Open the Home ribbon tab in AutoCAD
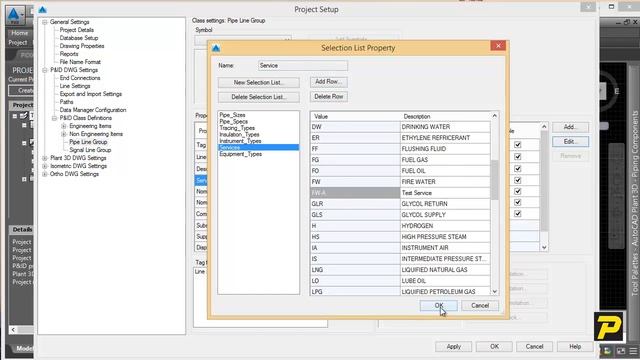Image resolution: width=640 pixels, height=360 pixels. pos(19,33)
